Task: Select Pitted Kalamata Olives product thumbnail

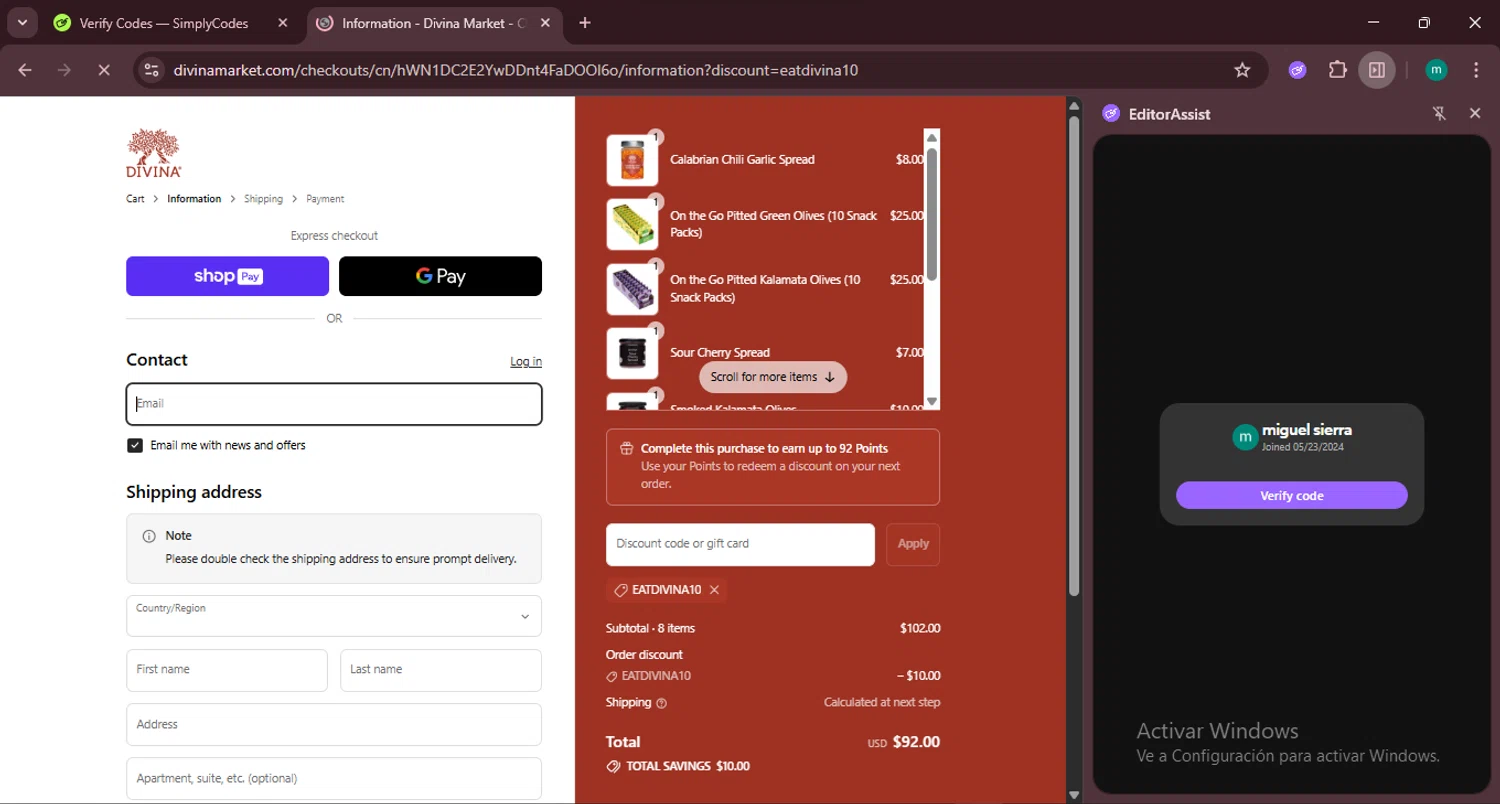Action: 632,289
